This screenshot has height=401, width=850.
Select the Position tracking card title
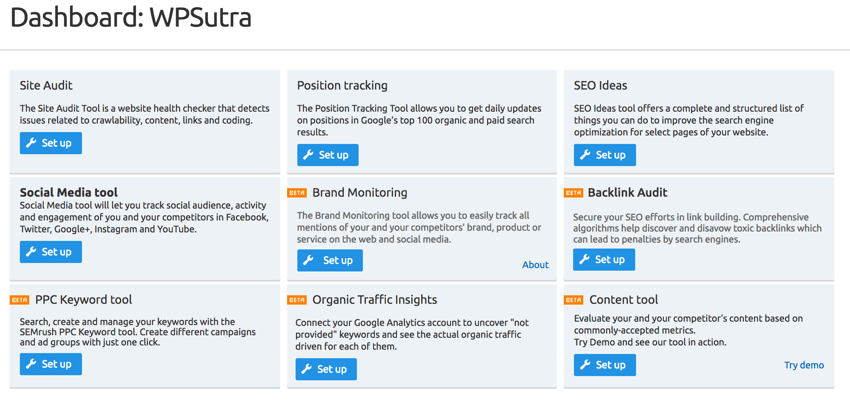click(342, 85)
